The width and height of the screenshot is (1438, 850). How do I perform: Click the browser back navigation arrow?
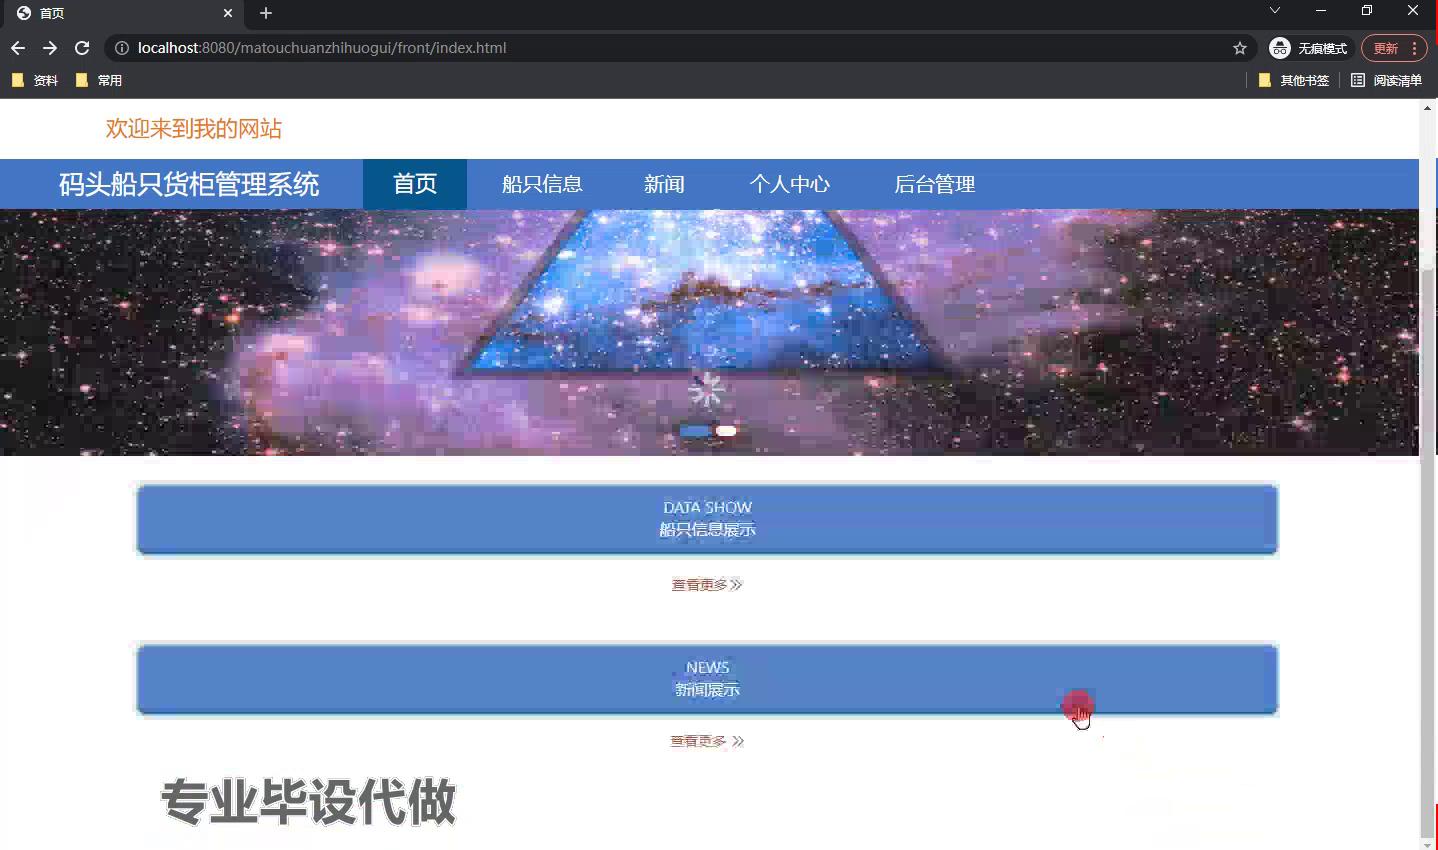pos(17,47)
